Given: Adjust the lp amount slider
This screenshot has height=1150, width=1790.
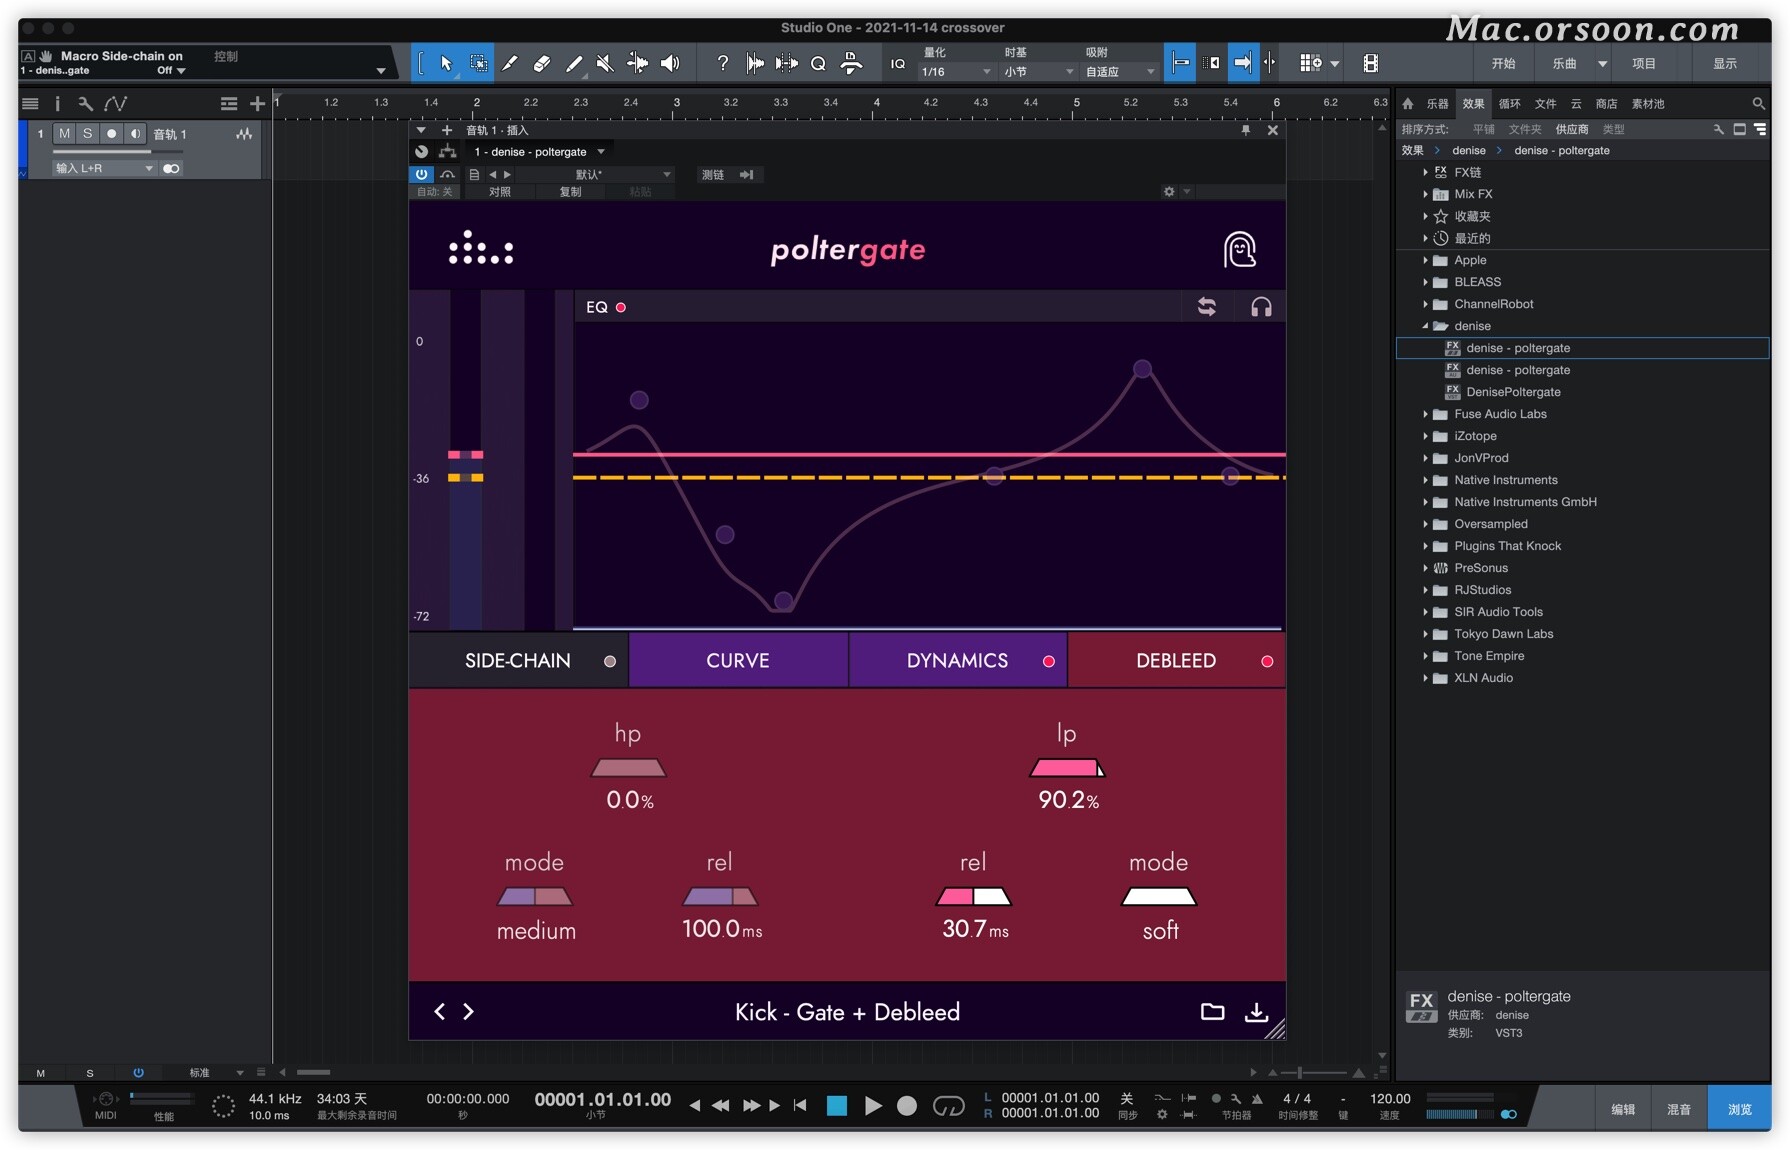Looking at the screenshot, I should click(1067, 768).
